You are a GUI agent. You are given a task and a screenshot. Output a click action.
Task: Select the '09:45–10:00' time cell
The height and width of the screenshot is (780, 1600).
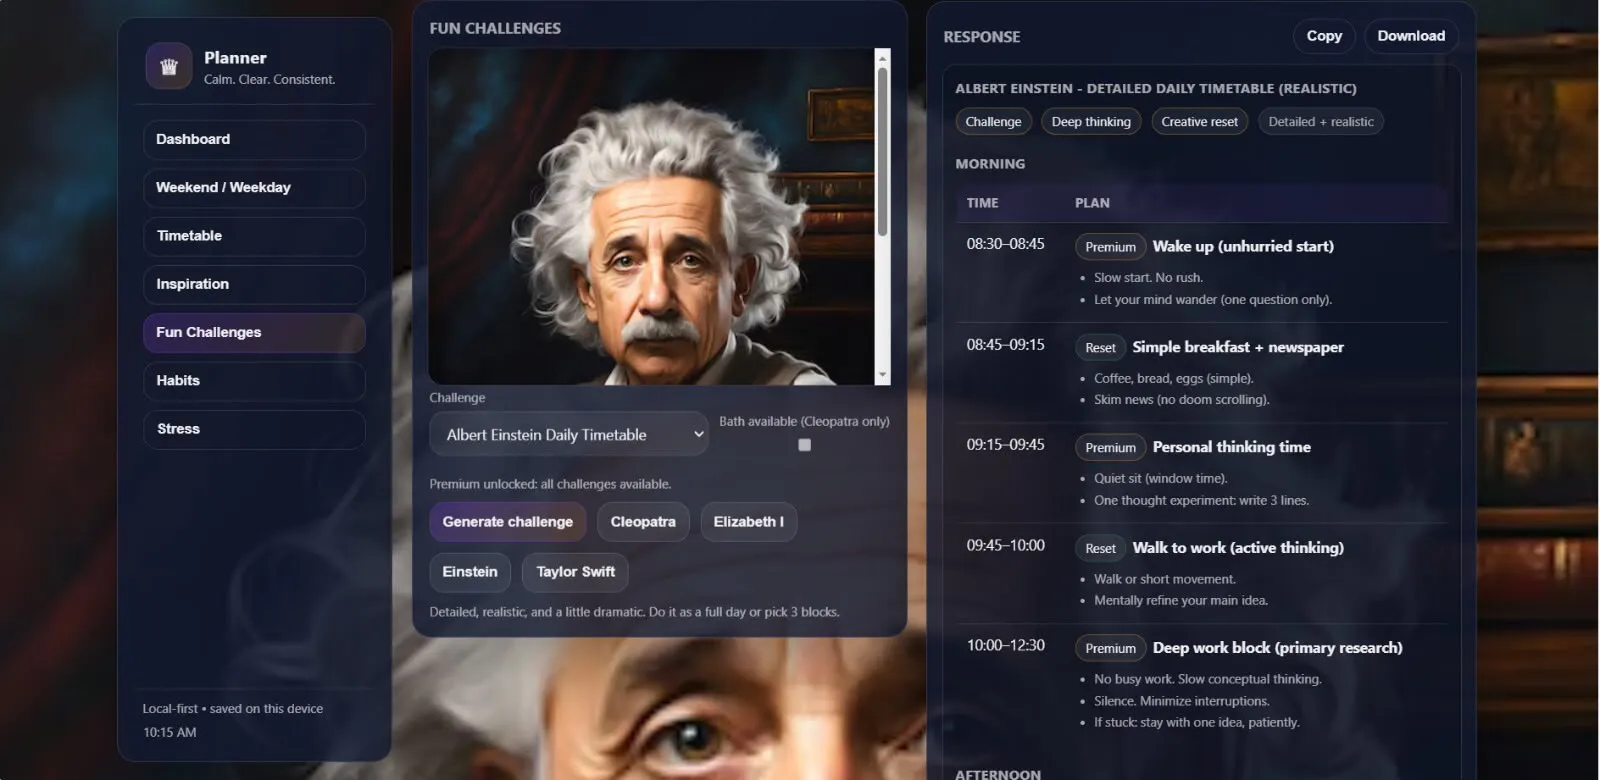click(x=1005, y=546)
